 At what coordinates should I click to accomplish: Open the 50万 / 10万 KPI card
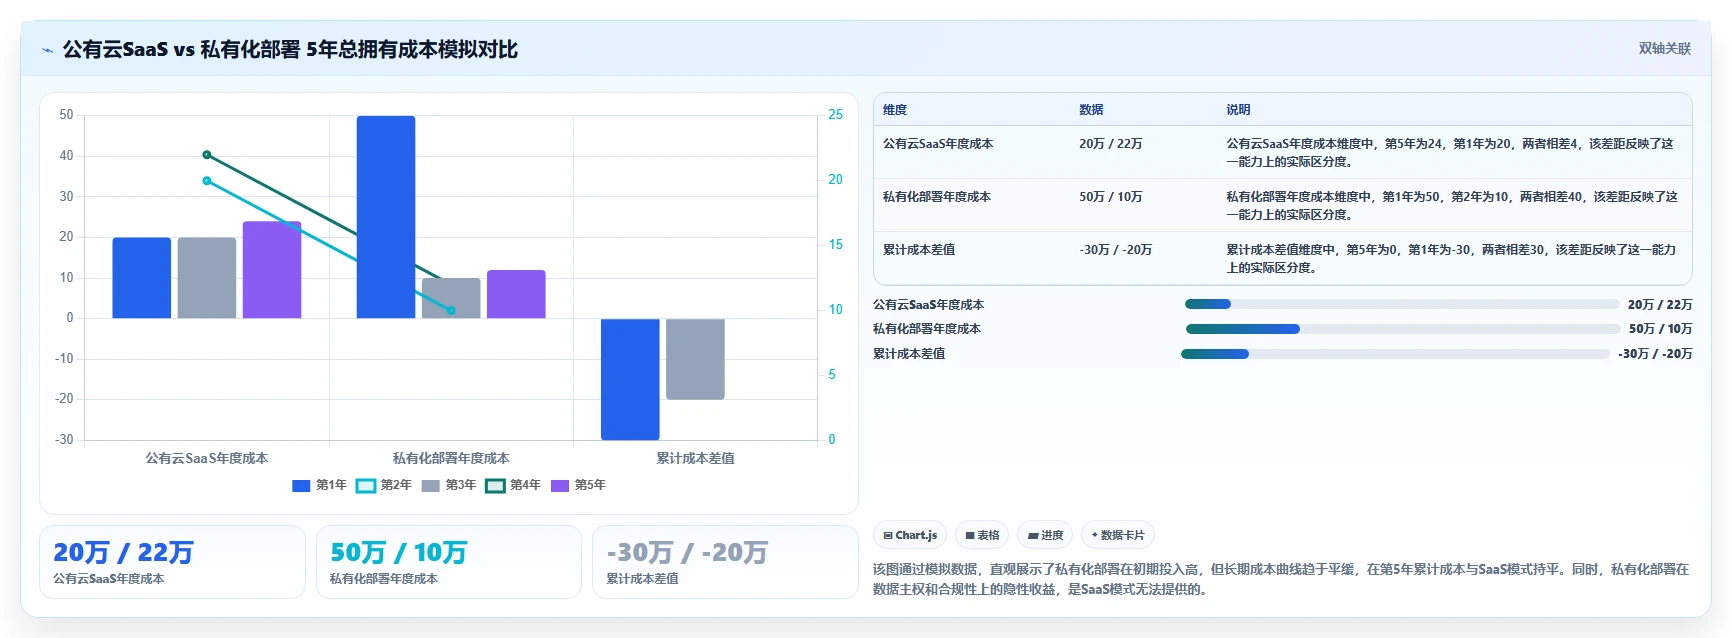(x=449, y=562)
